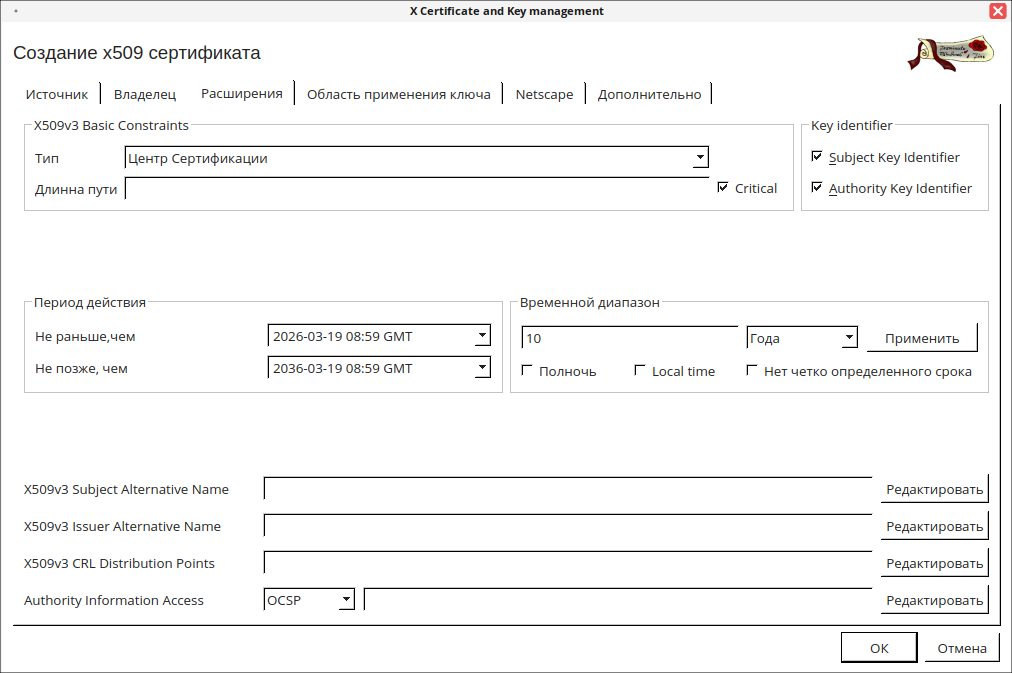Uncheck Subject Key Identifier
Image resolution: width=1012 pixels, height=673 pixels.
click(817, 157)
